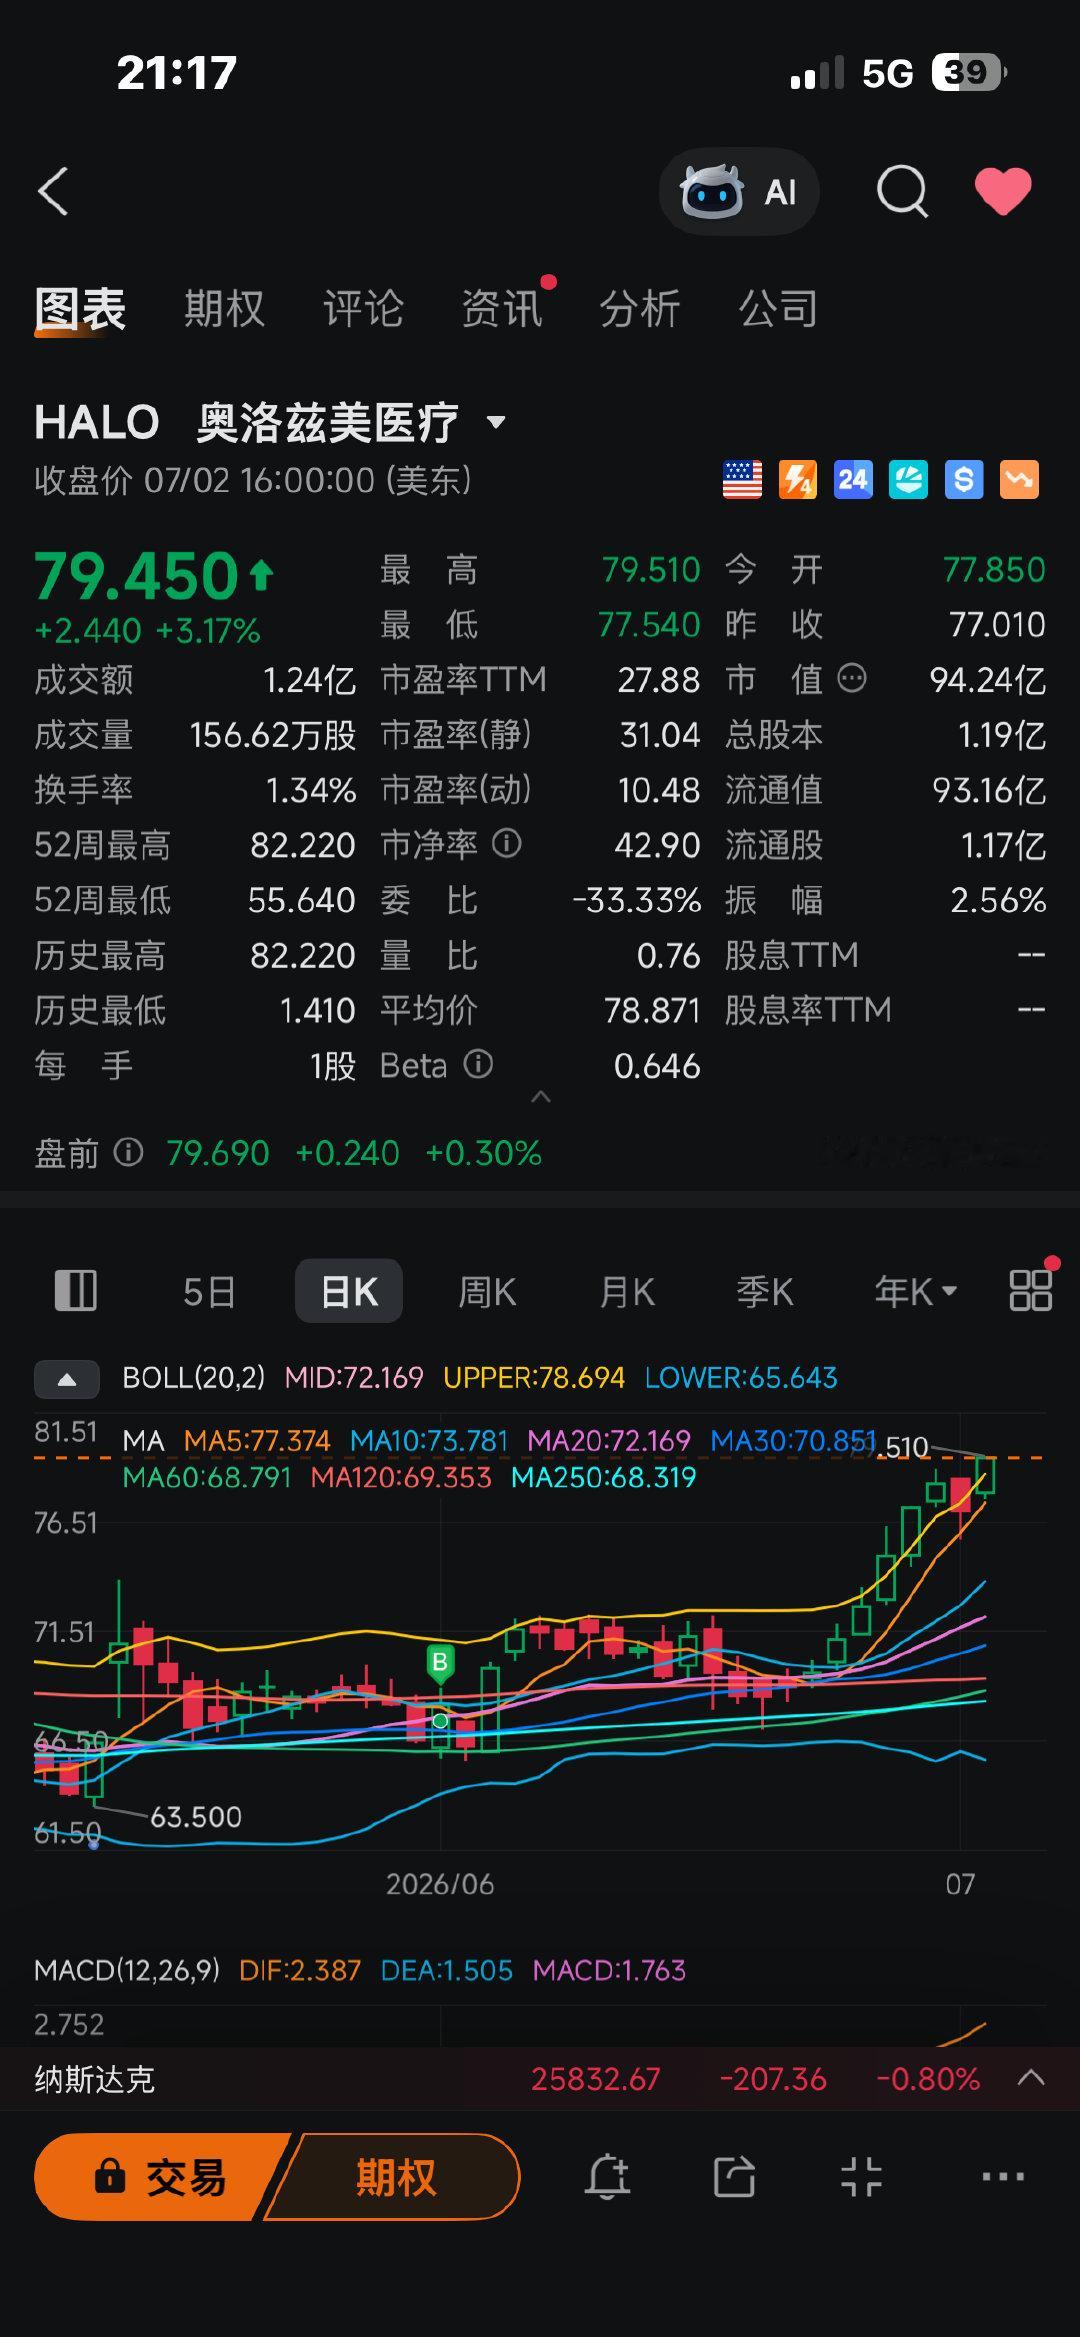The image size is (1080, 2337).
Task: Toggle the split-panel chart layout icon
Action: [75, 1291]
